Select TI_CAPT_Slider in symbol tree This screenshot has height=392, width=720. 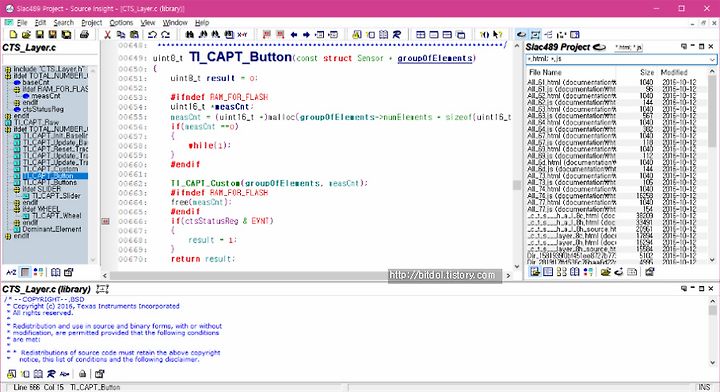(x=56, y=196)
